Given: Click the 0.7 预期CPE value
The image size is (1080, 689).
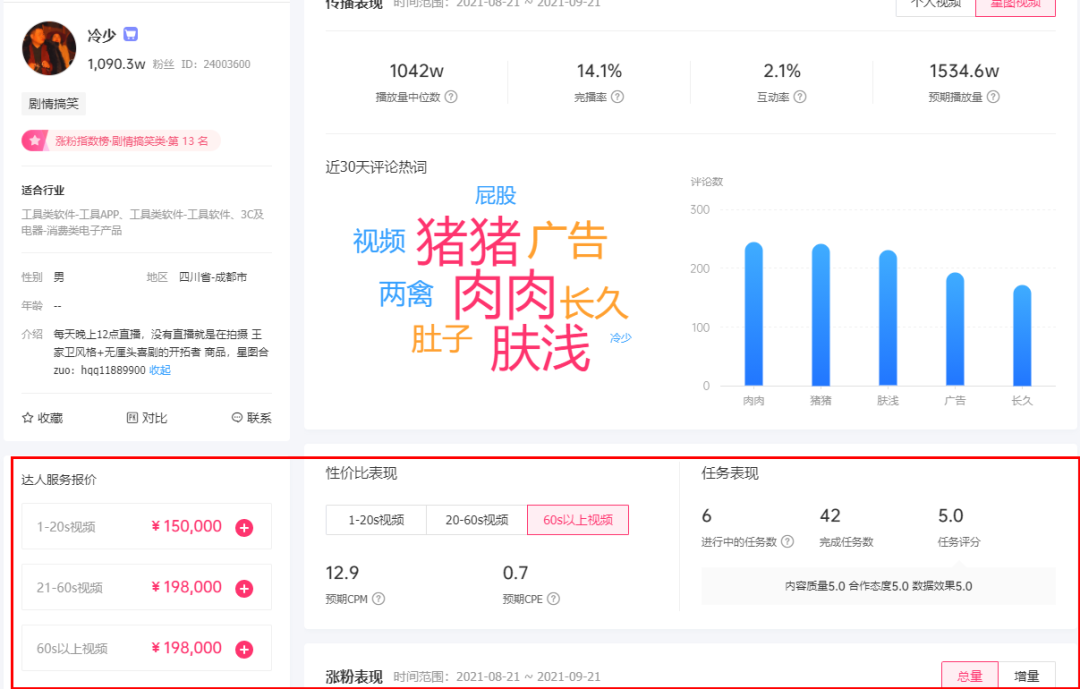Looking at the screenshot, I should point(515,573).
